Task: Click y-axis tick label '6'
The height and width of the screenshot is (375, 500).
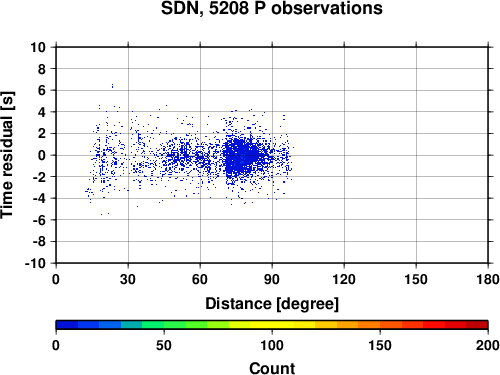Action: 42,90
